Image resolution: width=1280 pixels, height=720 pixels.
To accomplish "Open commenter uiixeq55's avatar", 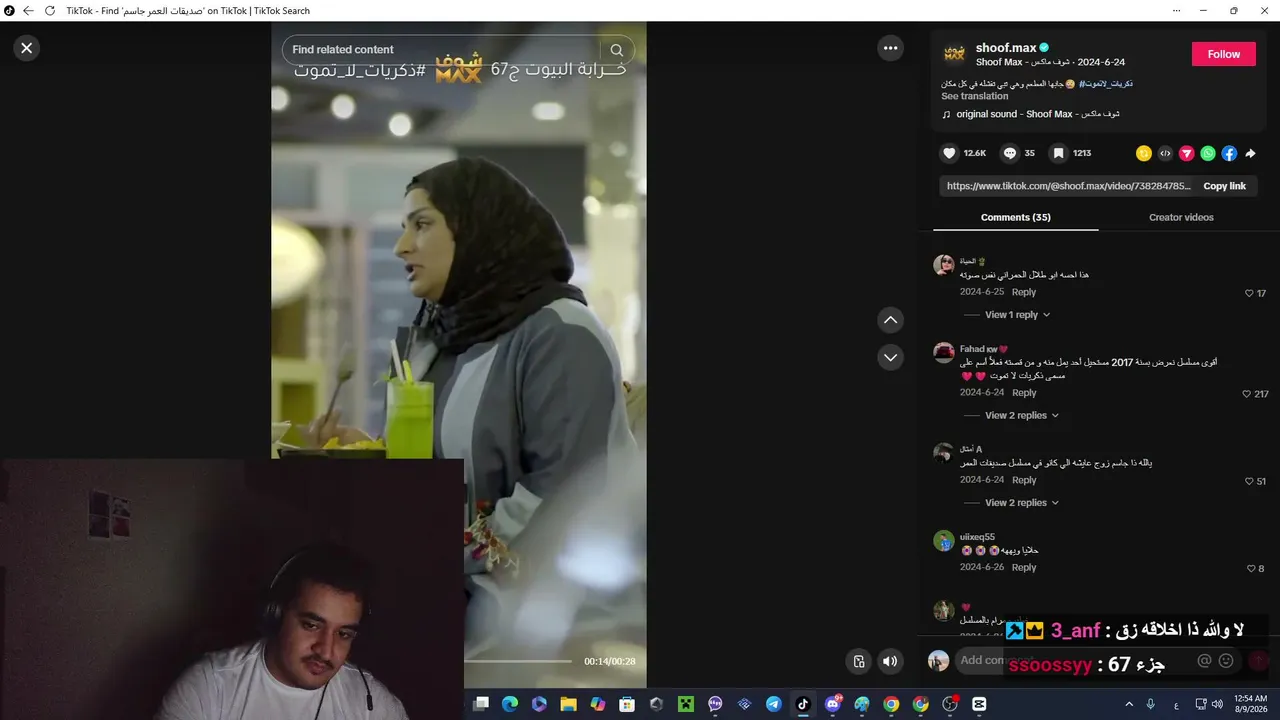I will click(x=943, y=541).
